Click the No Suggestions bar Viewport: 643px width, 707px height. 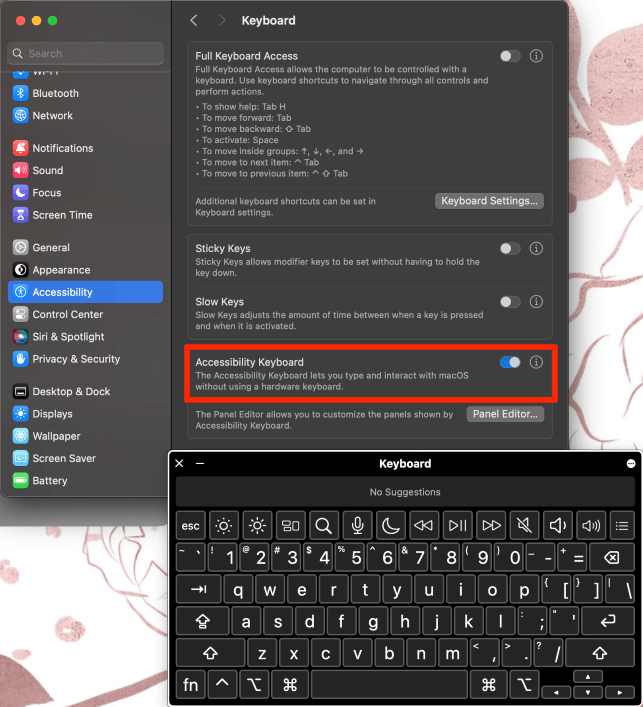point(405,492)
